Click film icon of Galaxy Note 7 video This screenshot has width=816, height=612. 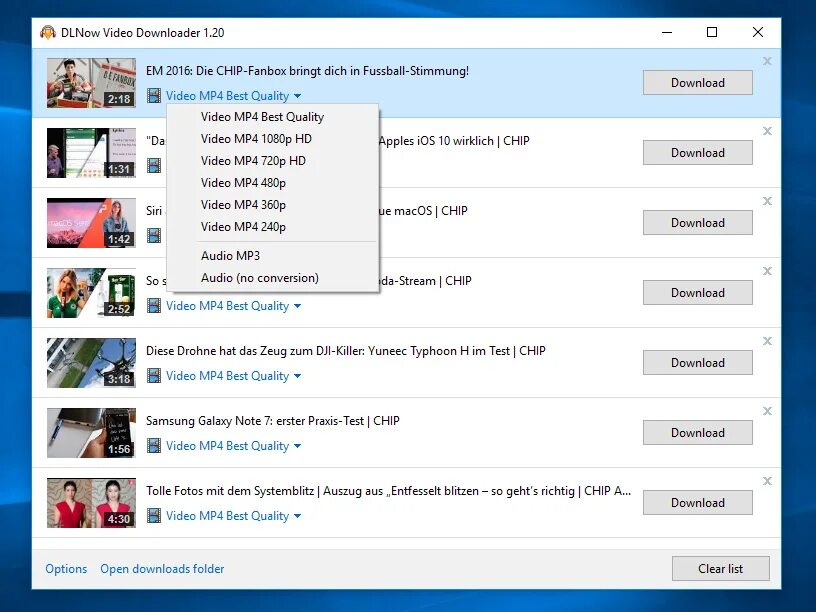click(154, 445)
